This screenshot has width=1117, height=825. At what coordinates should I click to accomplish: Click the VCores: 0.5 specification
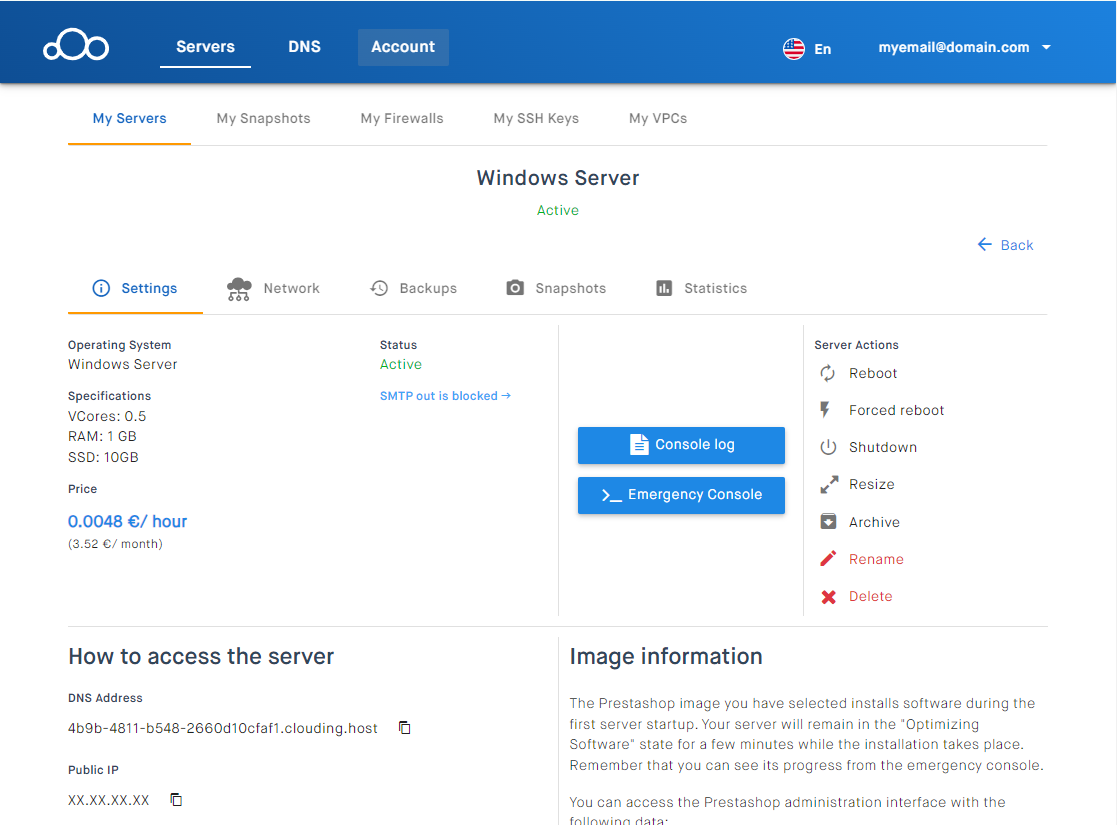point(107,416)
